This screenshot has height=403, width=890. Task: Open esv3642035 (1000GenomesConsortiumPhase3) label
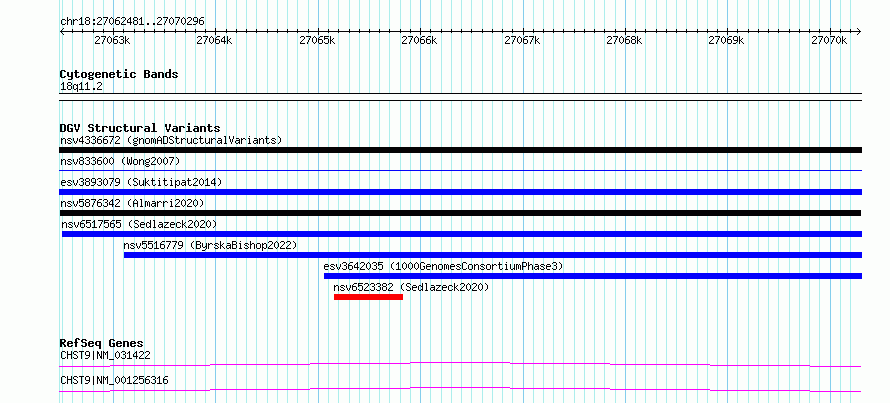pyautogui.click(x=443, y=266)
